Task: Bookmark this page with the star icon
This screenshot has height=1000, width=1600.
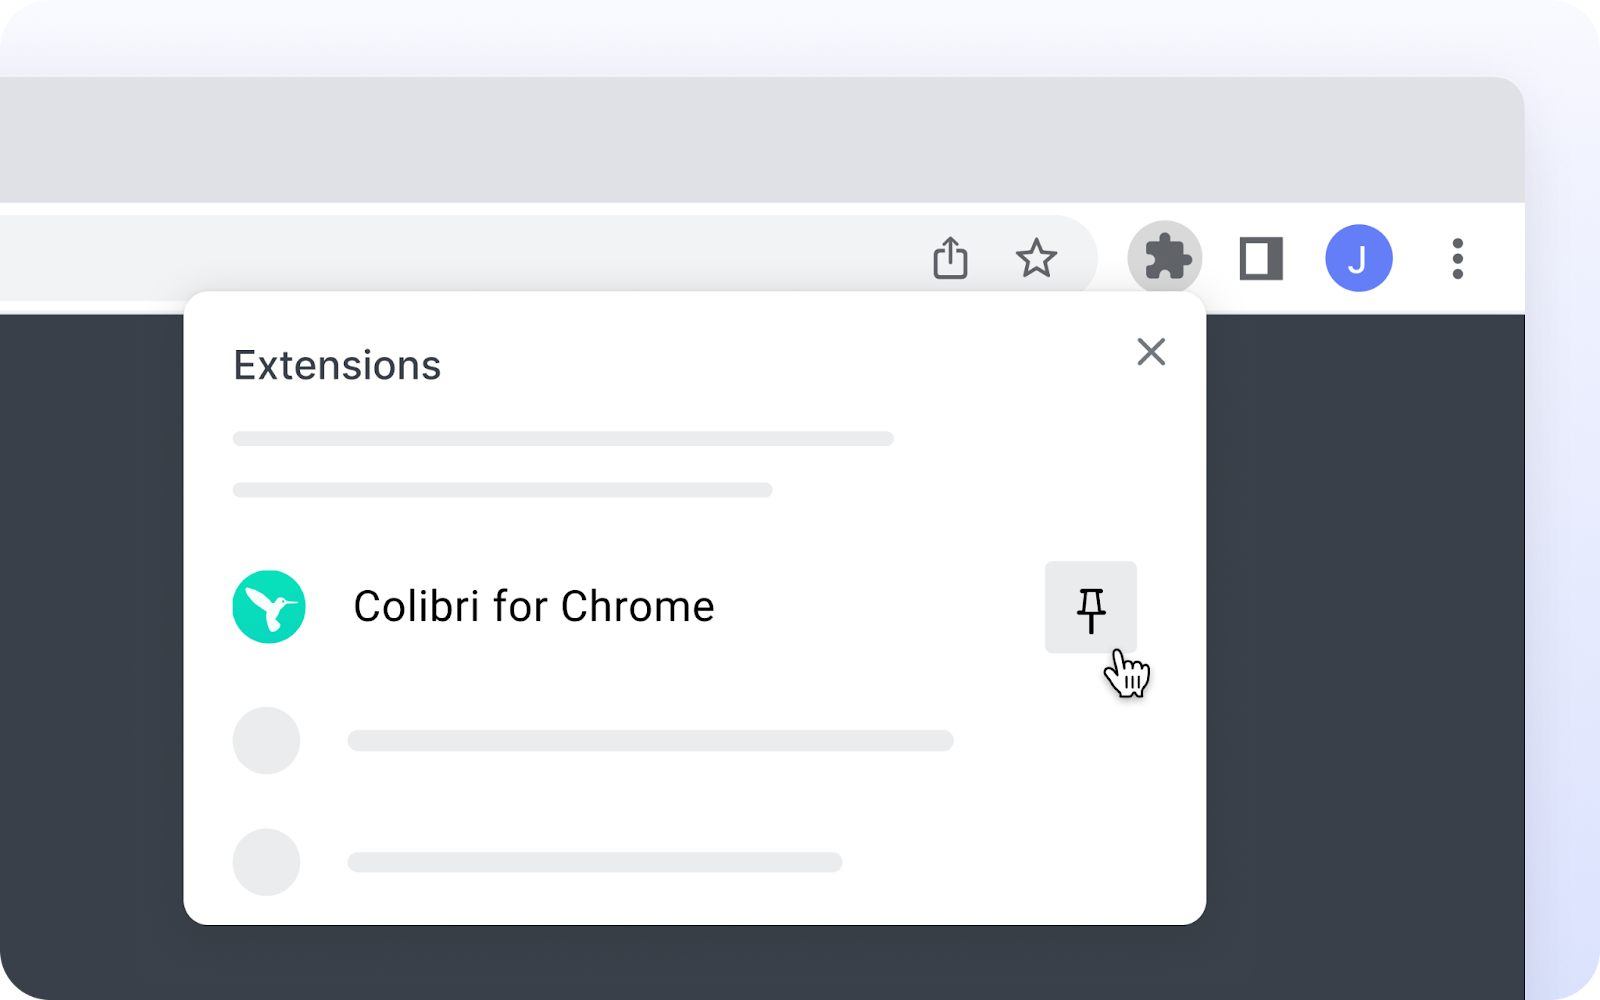Action: tap(1036, 259)
